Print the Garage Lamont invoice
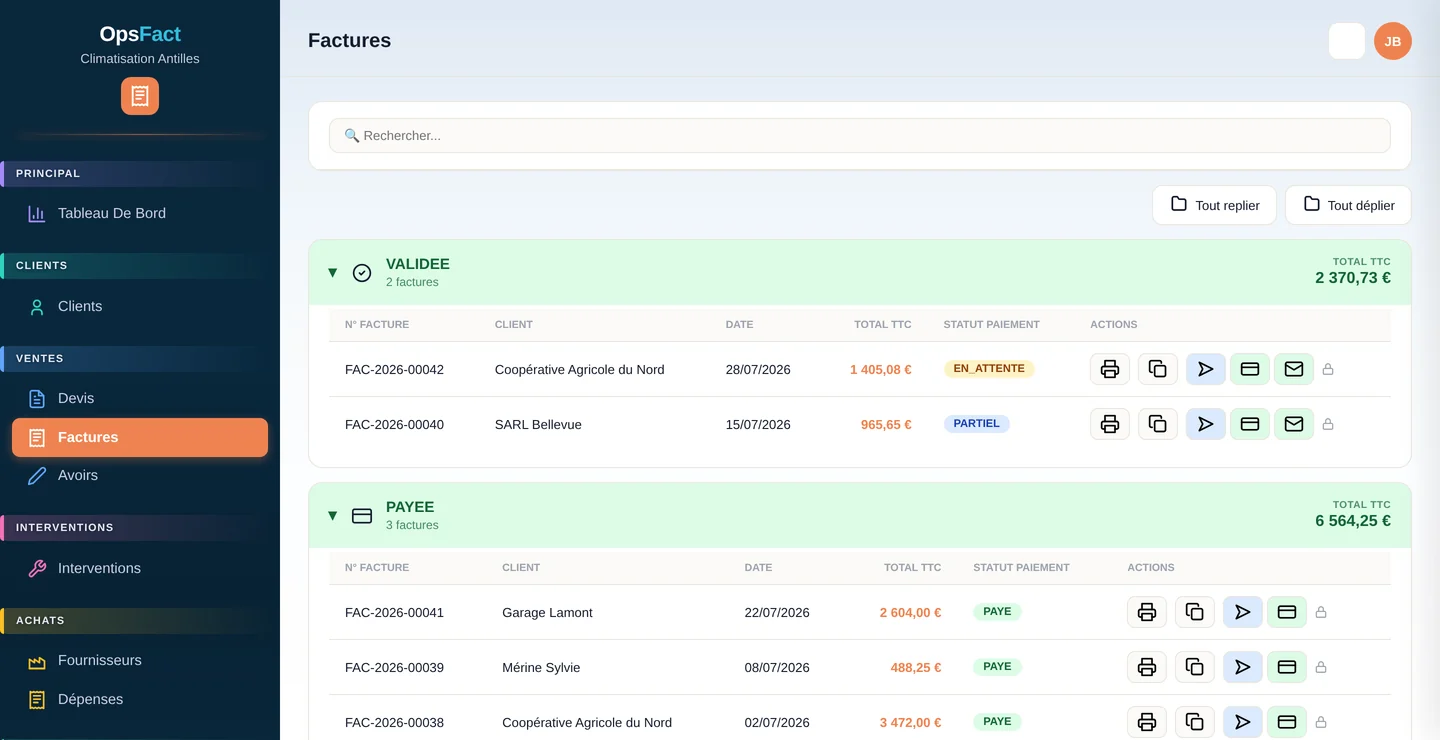 coord(1147,612)
